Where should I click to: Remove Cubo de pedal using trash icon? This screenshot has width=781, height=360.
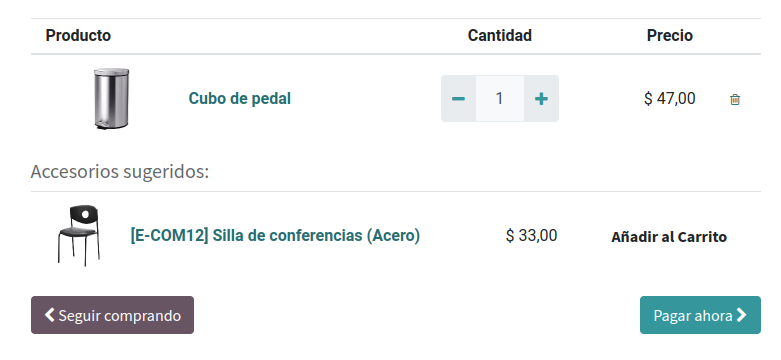735,100
